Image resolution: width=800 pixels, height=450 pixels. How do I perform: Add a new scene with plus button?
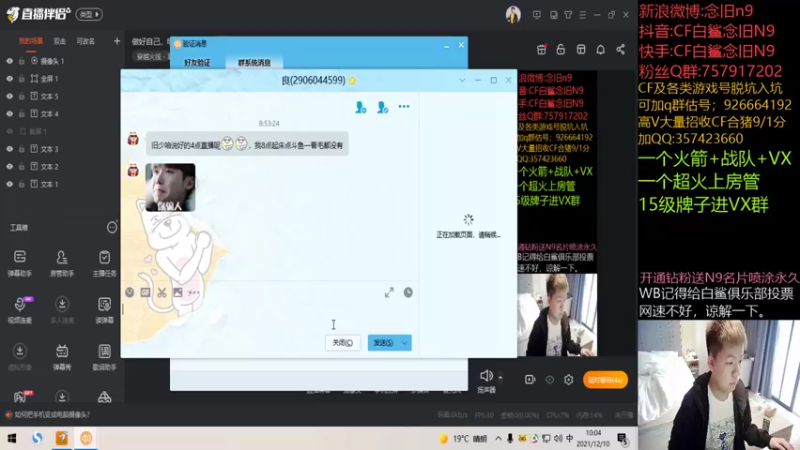[x=117, y=41]
